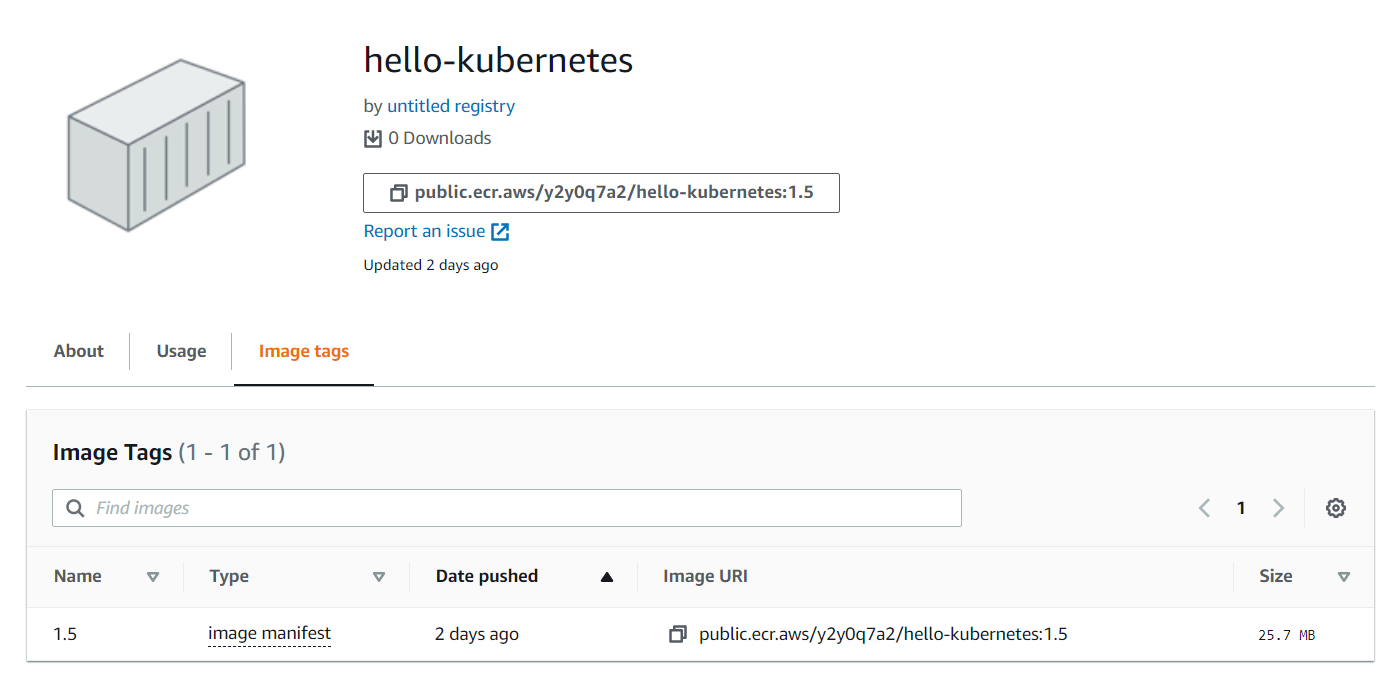
Task: Click the search magnifier in Find images
Action: [75, 508]
